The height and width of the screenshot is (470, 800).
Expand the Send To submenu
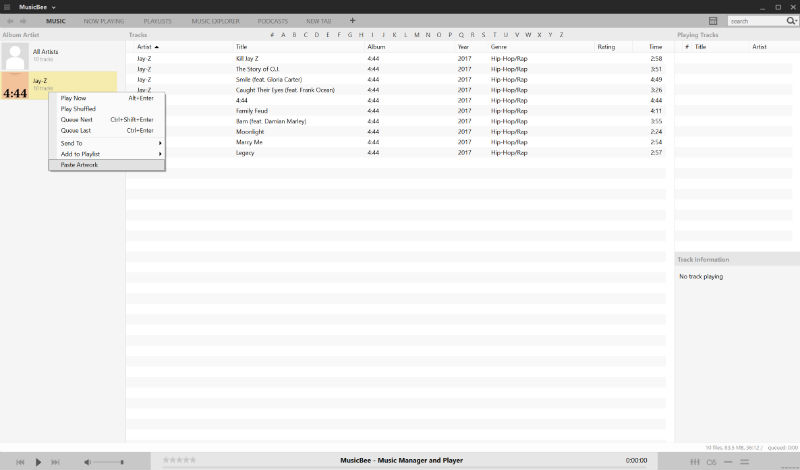pos(107,143)
